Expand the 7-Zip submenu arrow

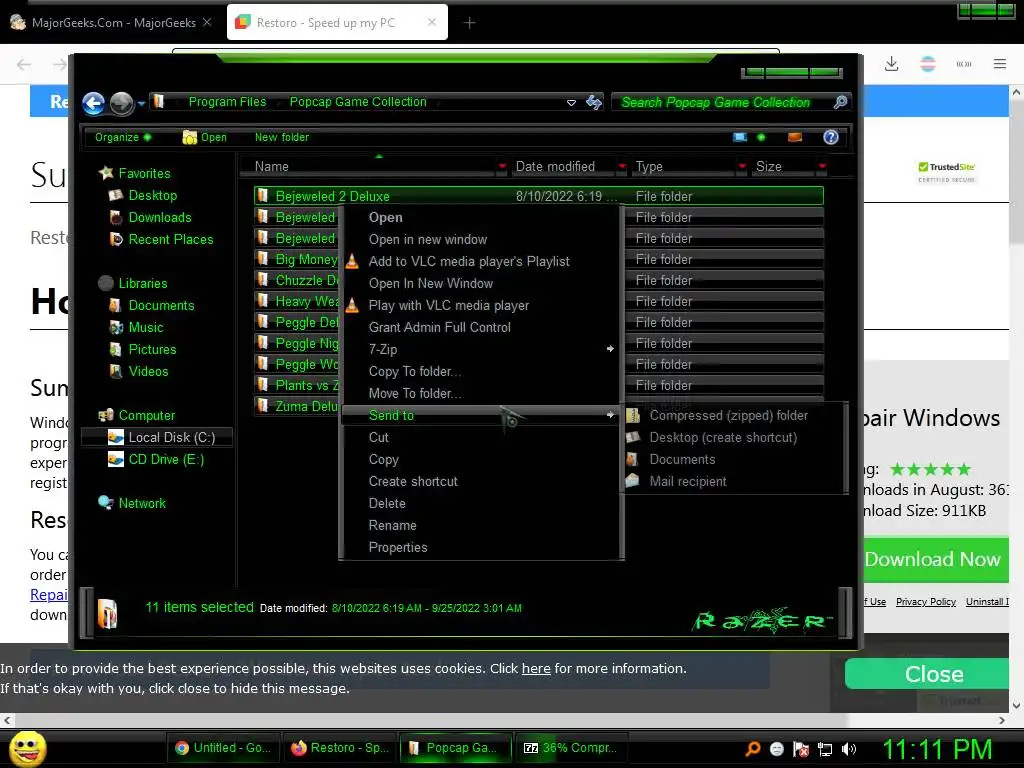tap(610, 349)
